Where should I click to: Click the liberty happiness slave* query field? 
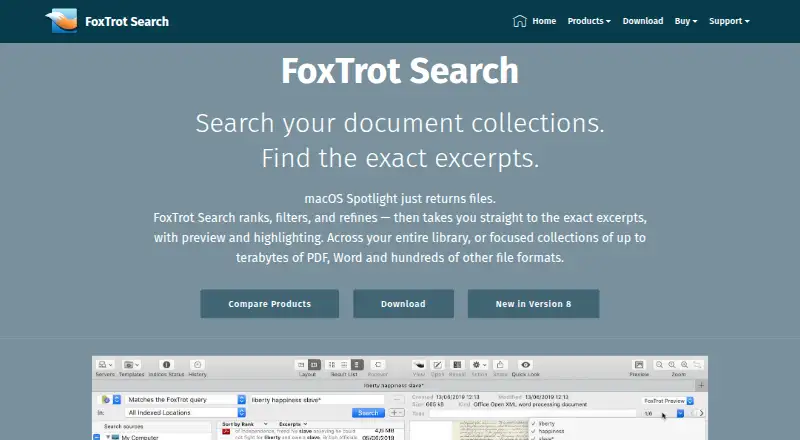tap(317, 400)
